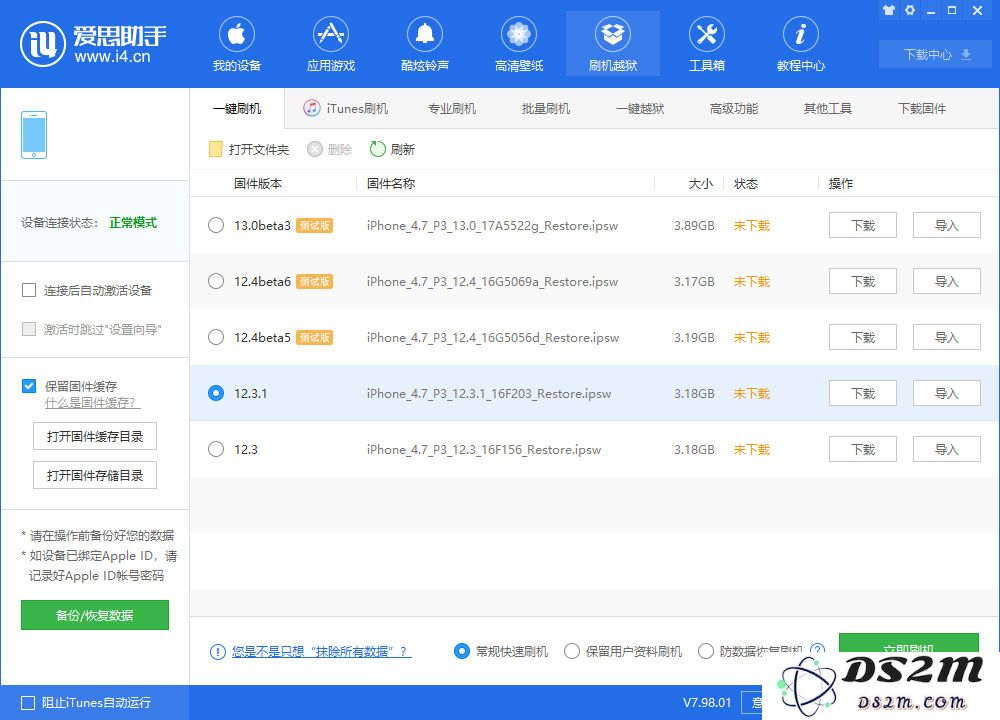1000x720 pixels.
Task: Switch to 专业刷机 tab
Action: [452, 108]
